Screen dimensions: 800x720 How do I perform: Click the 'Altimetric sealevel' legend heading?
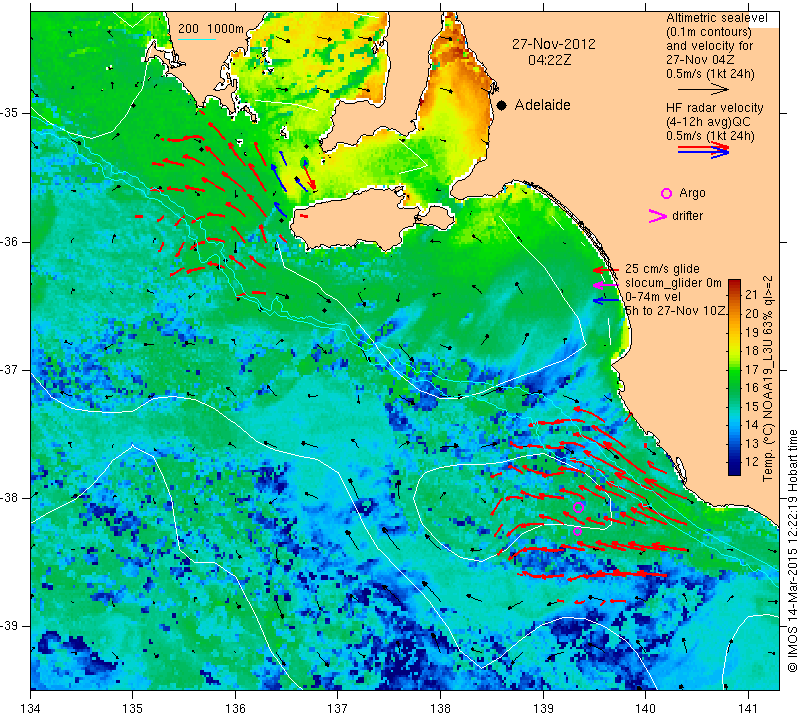pyautogui.click(x=716, y=18)
